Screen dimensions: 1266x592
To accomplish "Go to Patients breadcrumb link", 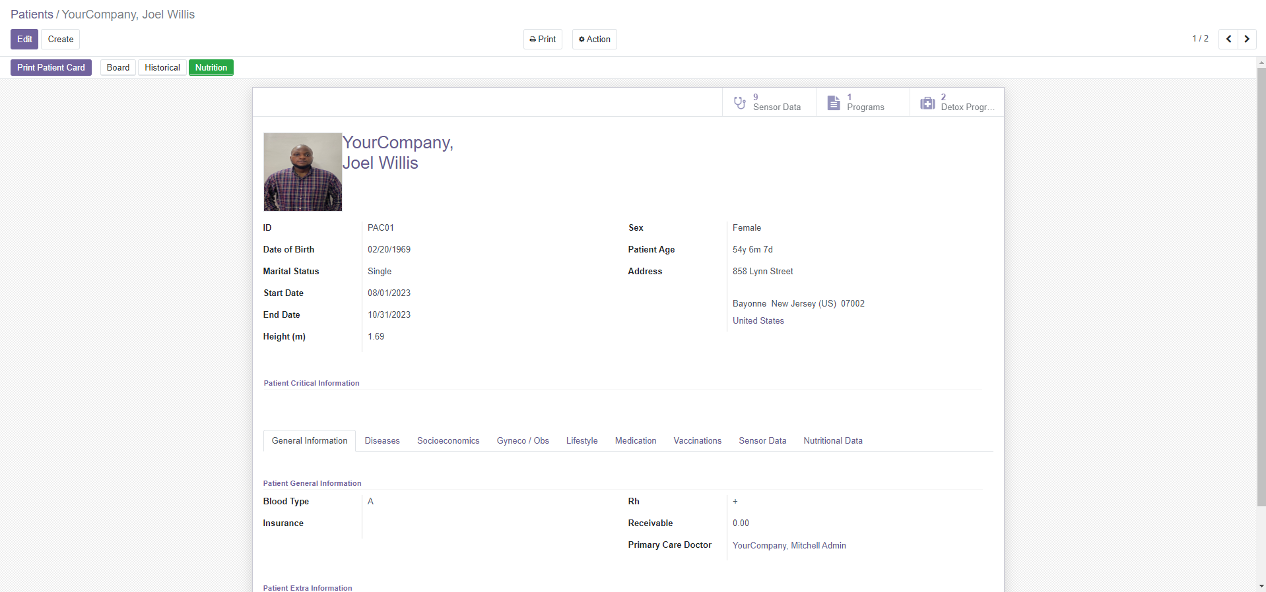I will coord(32,14).
